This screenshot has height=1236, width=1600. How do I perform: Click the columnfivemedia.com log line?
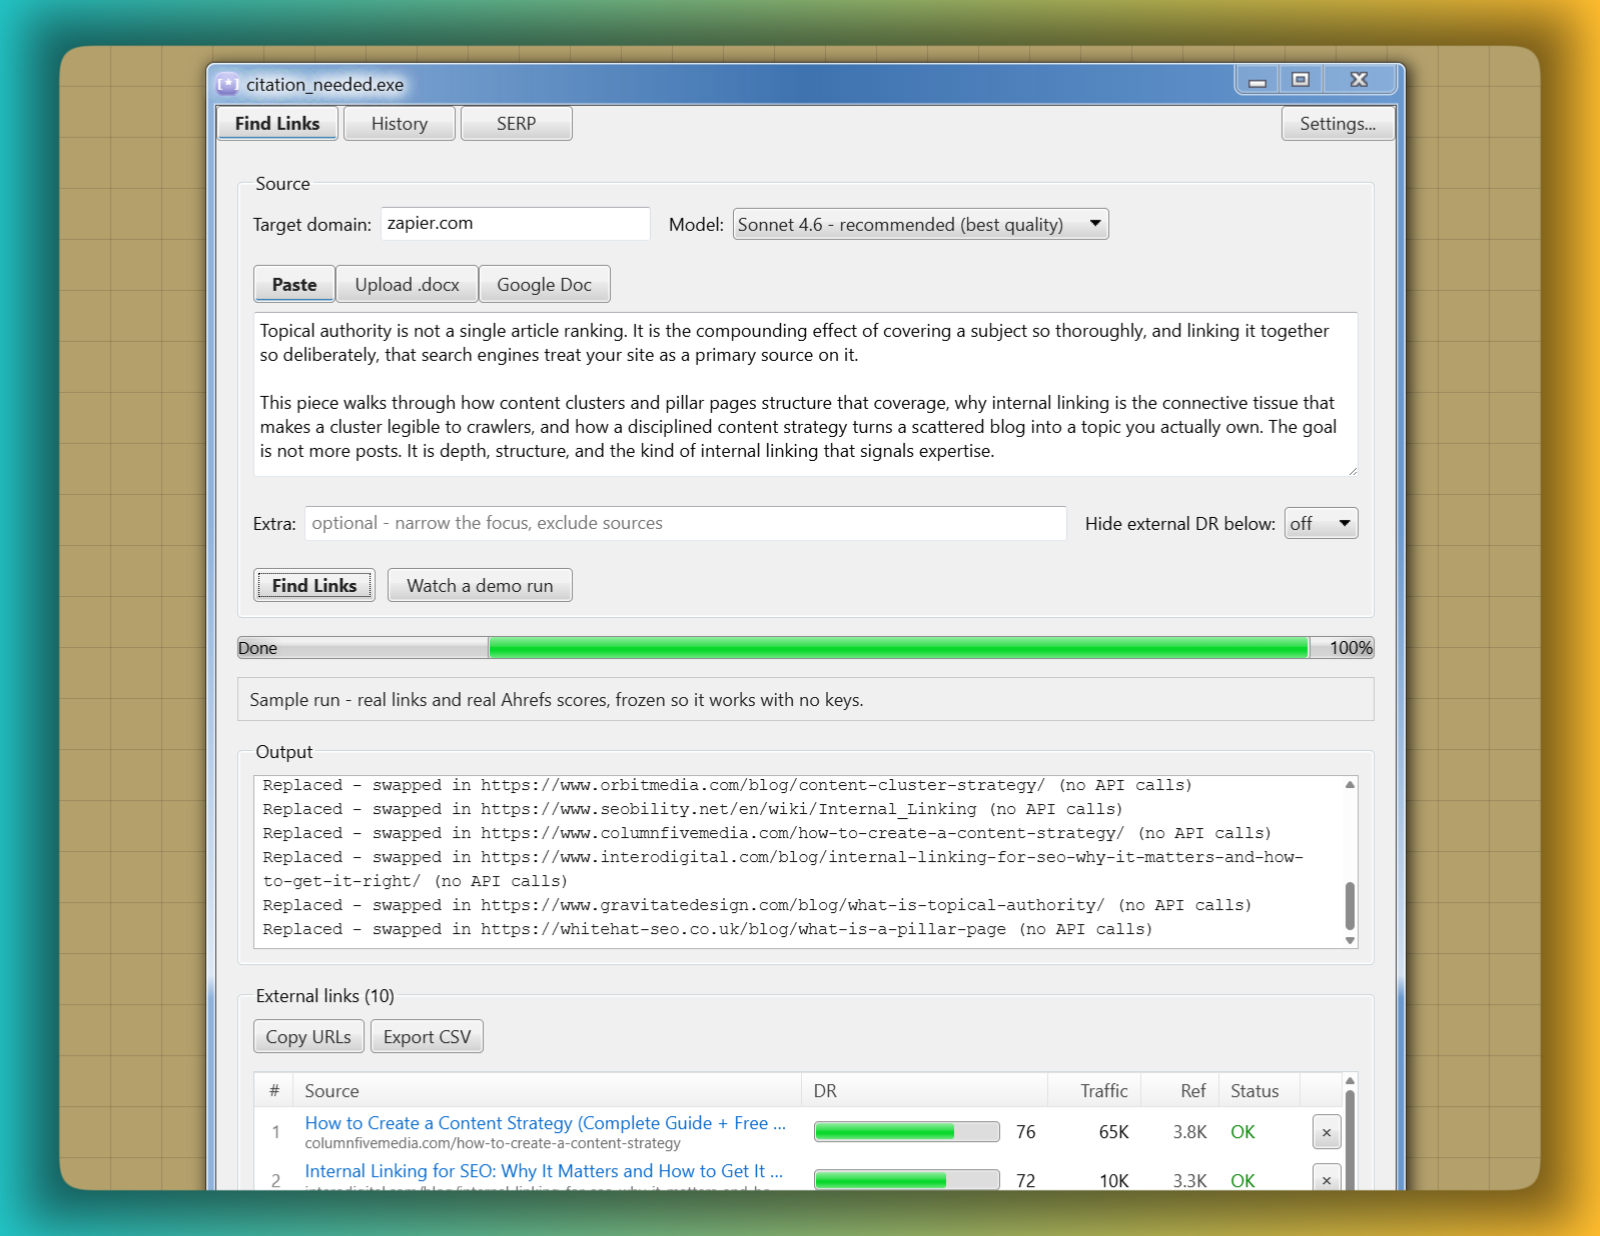click(x=767, y=833)
